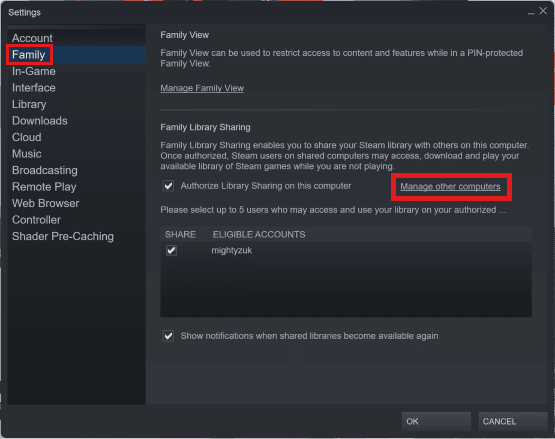Discard the changes with CANCEL
The height and width of the screenshot is (439, 555).
coord(513,421)
